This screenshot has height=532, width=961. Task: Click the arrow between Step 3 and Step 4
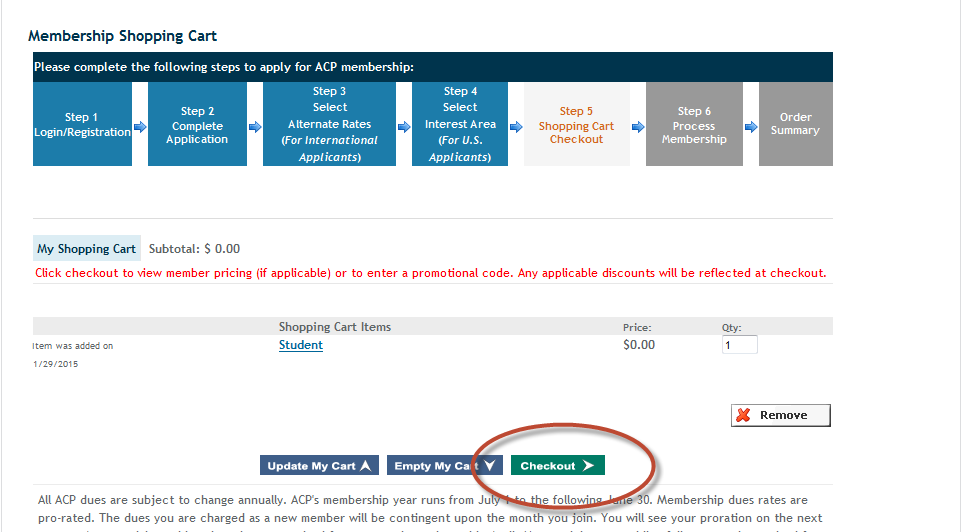pyautogui.click(x=404, y=127)
